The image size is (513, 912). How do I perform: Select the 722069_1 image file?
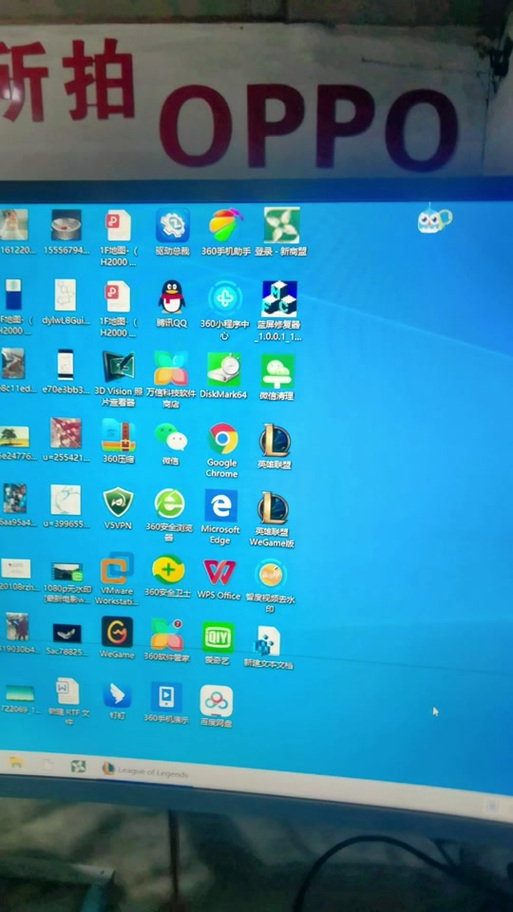(19, 699)
